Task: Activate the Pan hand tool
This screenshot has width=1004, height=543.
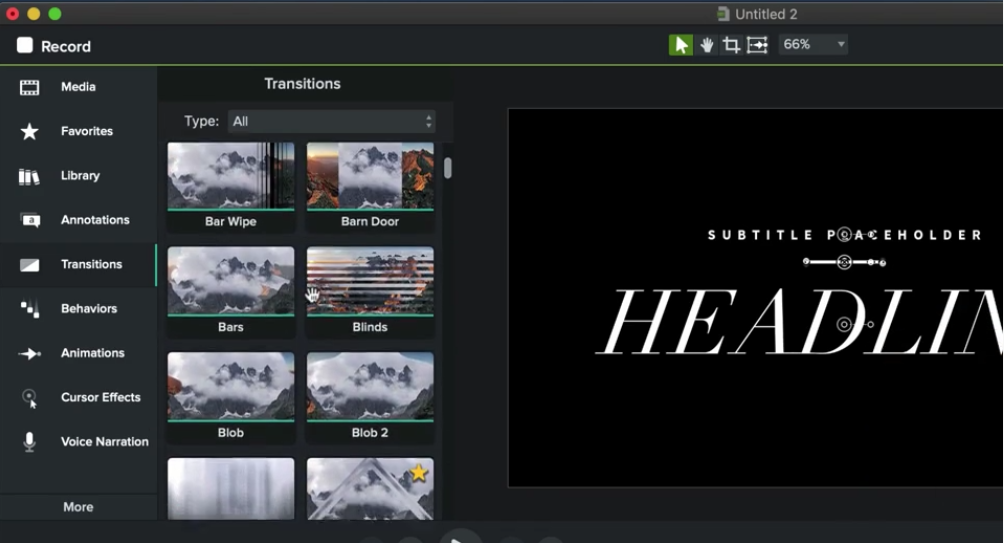Action: [707, 45]
